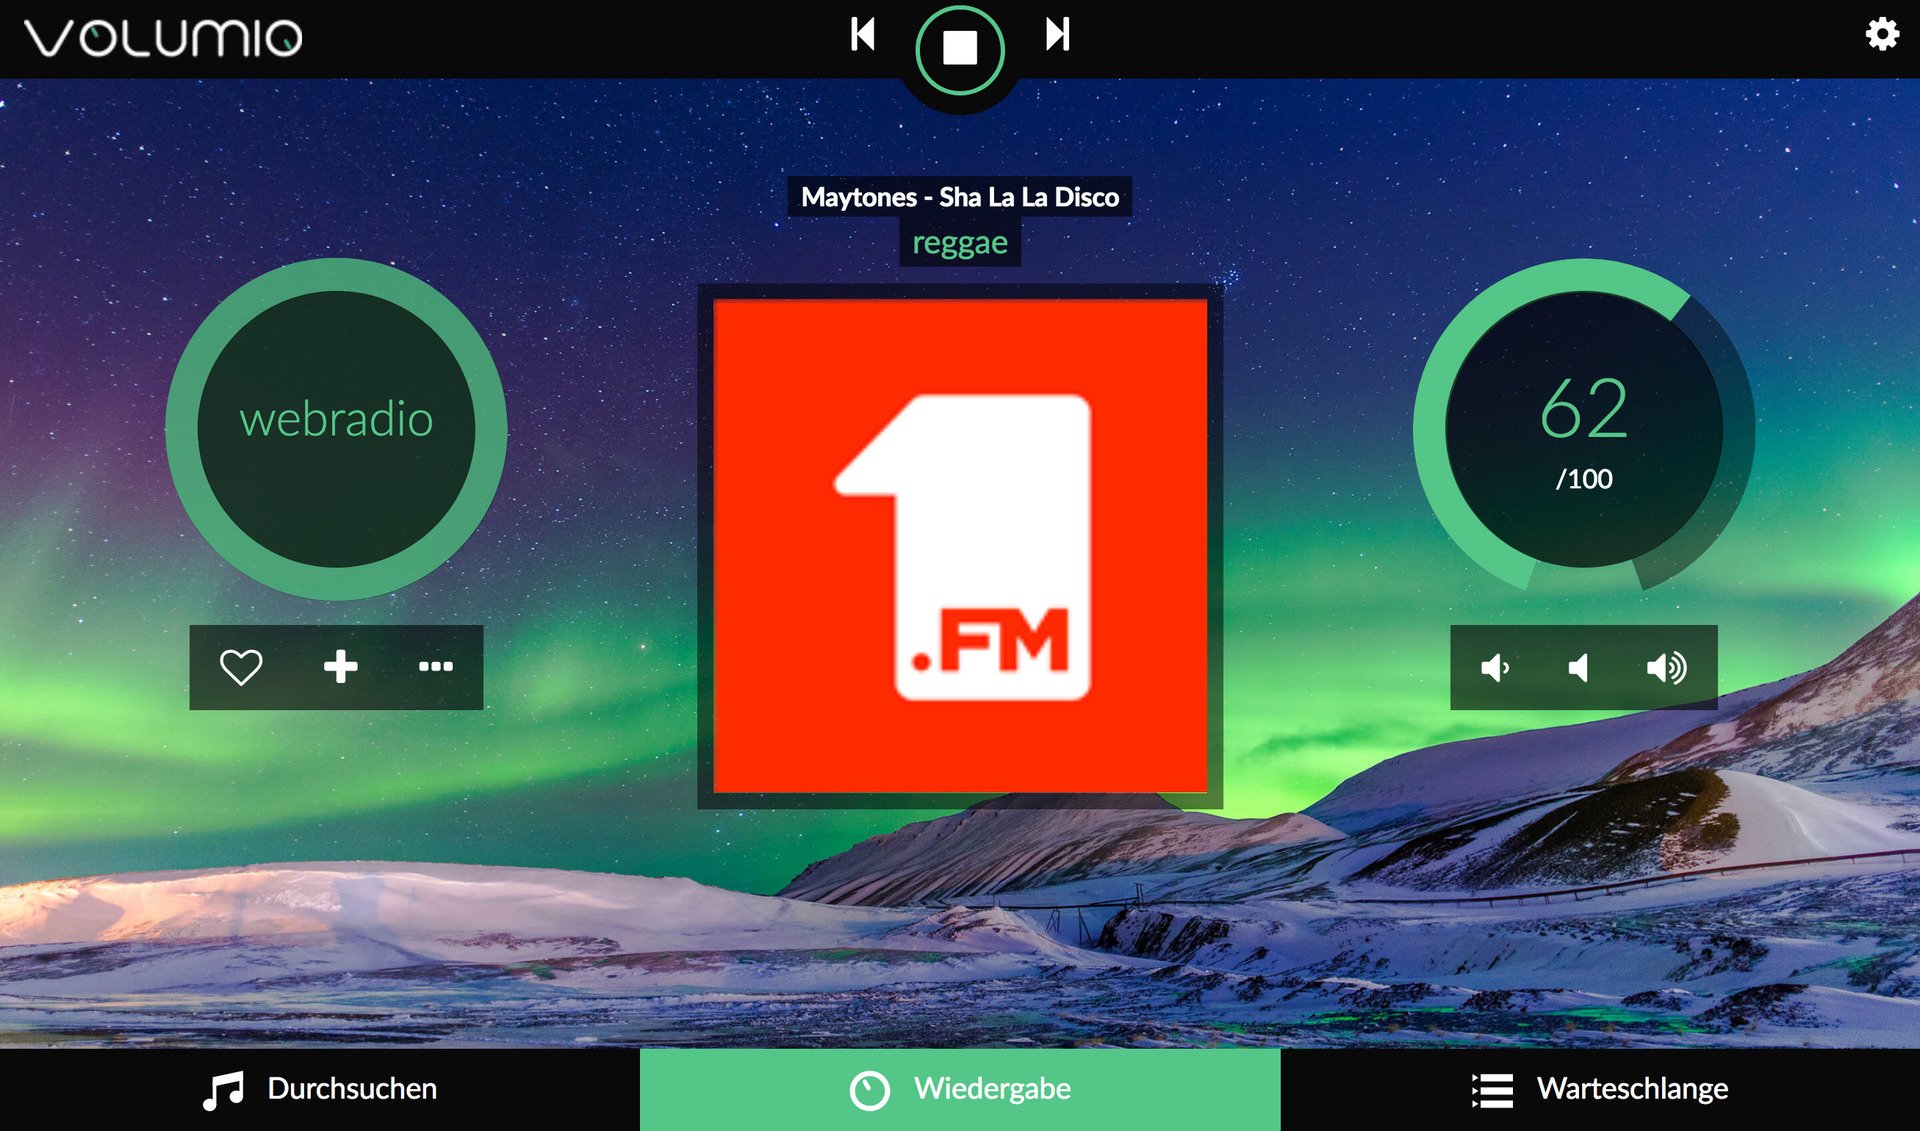
Task: Open the Warteschlange tab
Action: (1600, 1090)
